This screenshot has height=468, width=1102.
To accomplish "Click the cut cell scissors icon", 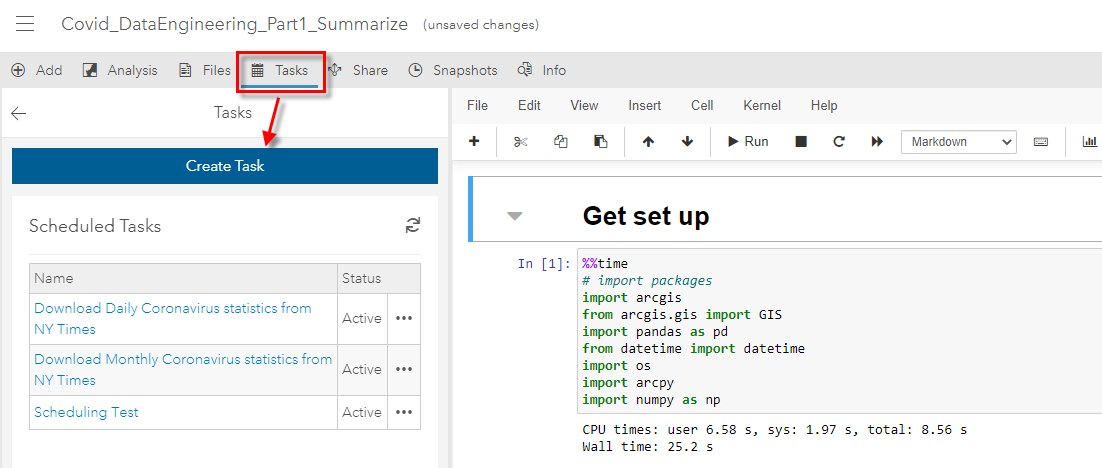I will [x=520, y=142].
